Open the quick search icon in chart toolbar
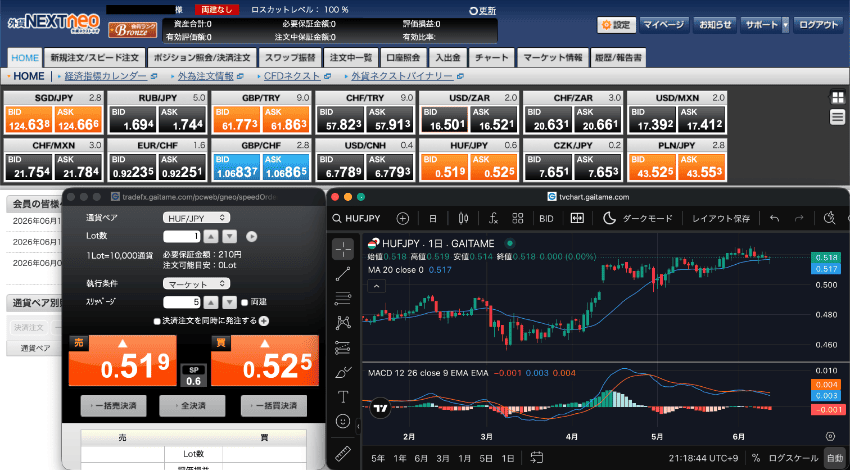Viewport: 850px width, 470px height. coord(829,218)
